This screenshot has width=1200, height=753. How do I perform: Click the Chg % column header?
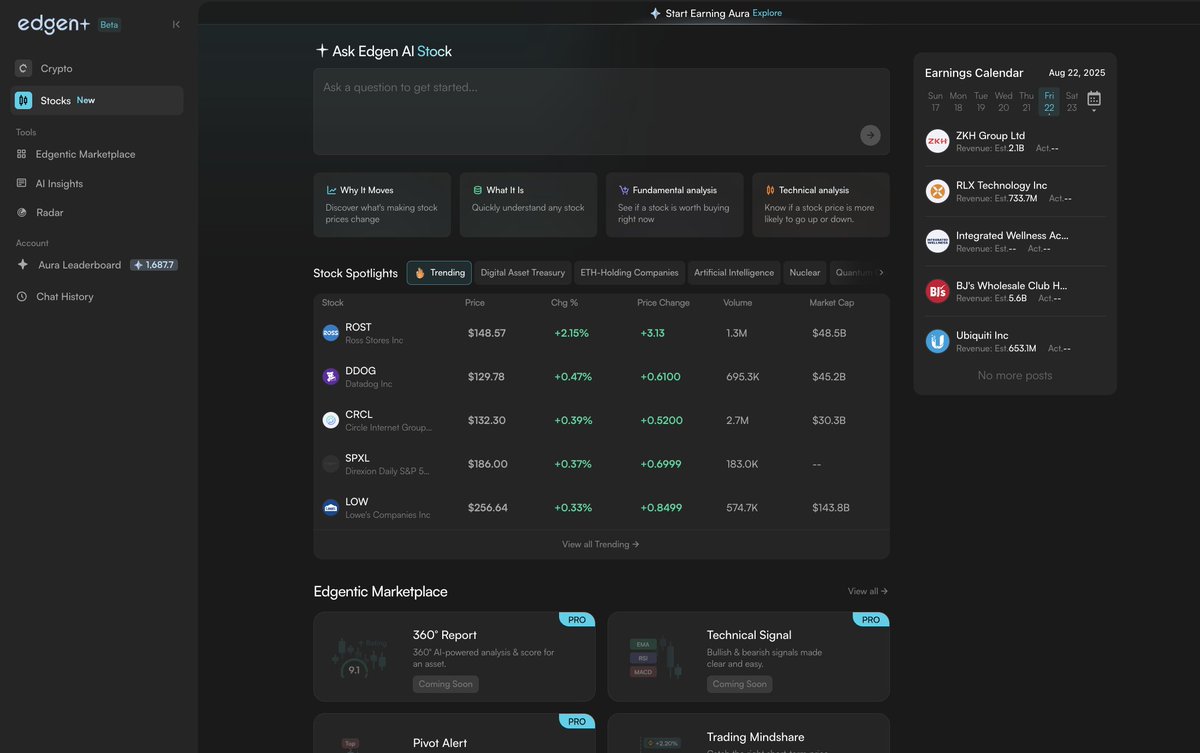point(564,302)
